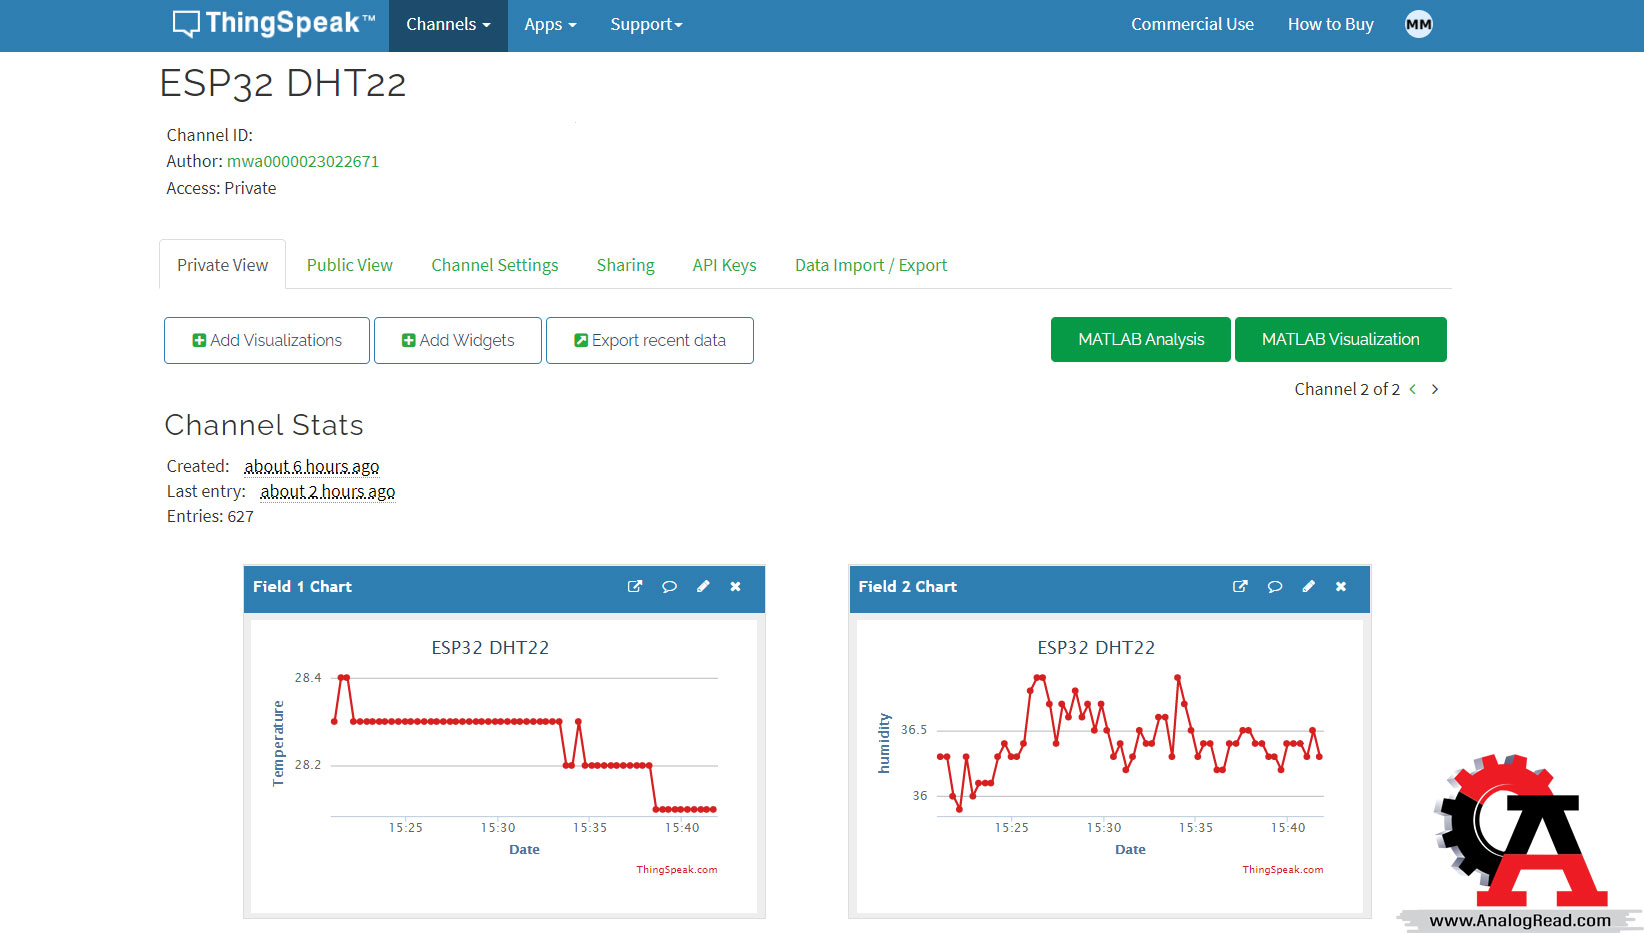Click ThingSpeak.com link in Field 2 chart
The height and width of the screenshot is (933, 1644).
click(x=1283, y=869)
